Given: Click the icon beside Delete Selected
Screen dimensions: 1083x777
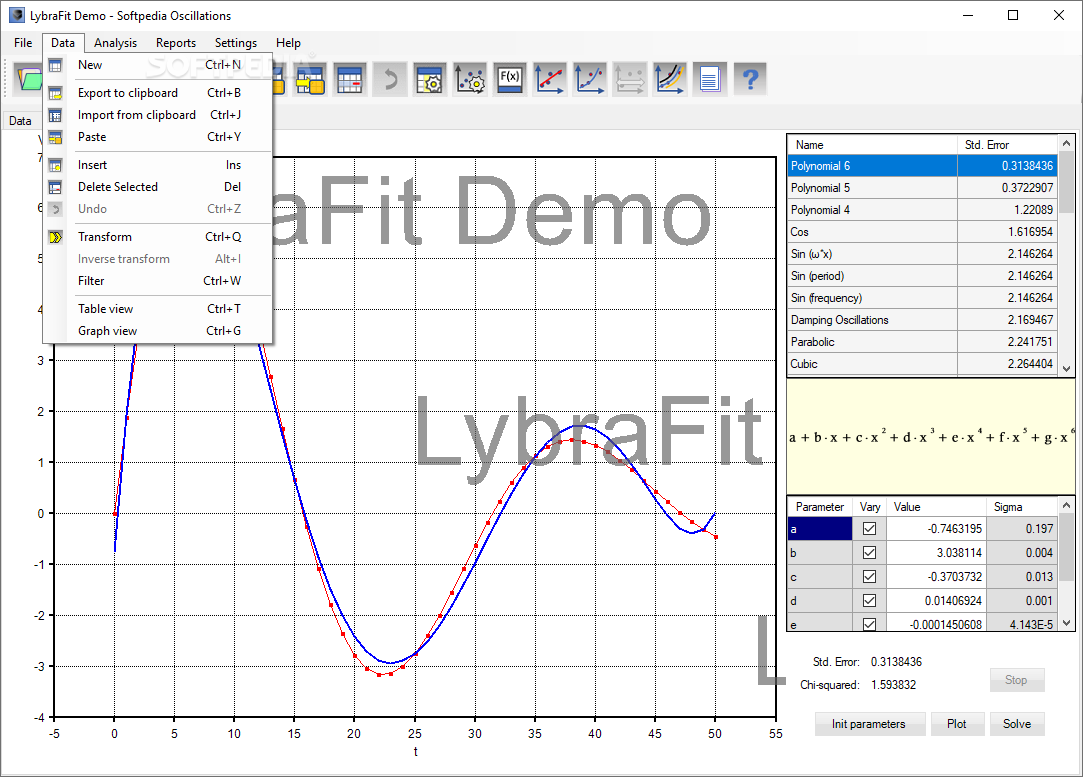Looking at the screenshot, I should tap(55, 187).
